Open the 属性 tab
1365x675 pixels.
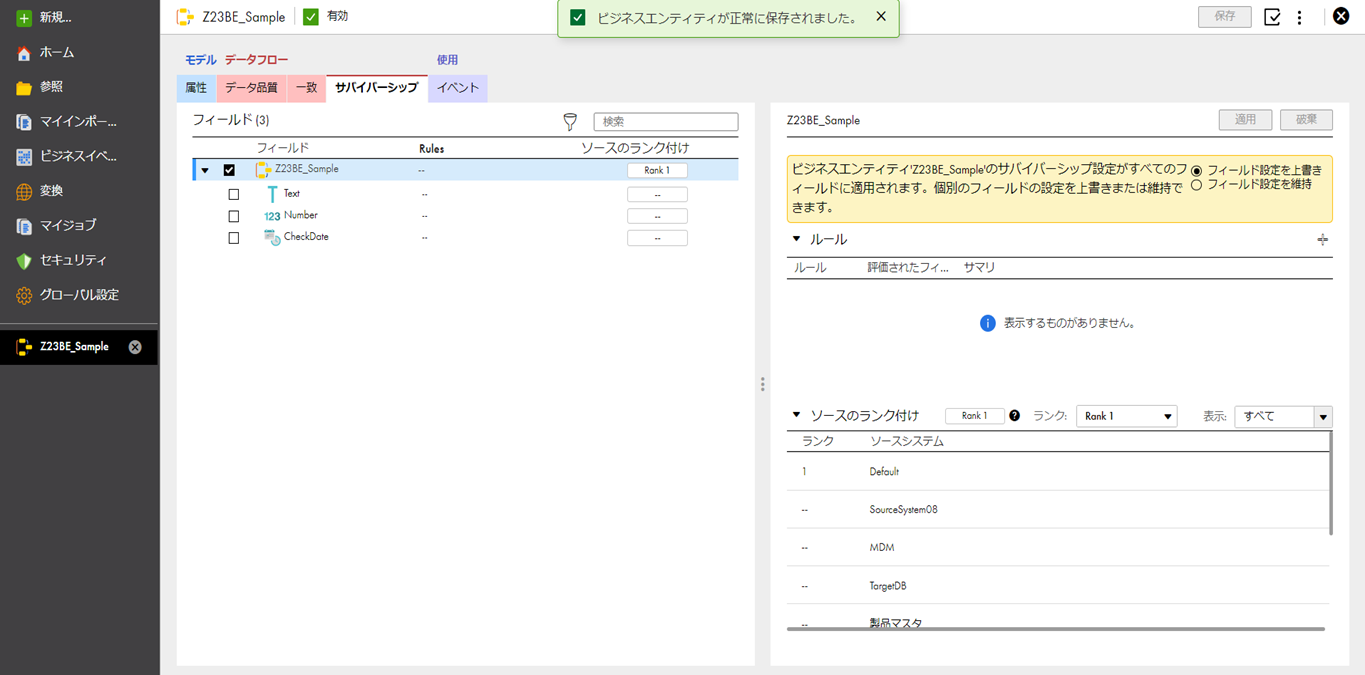196,88
